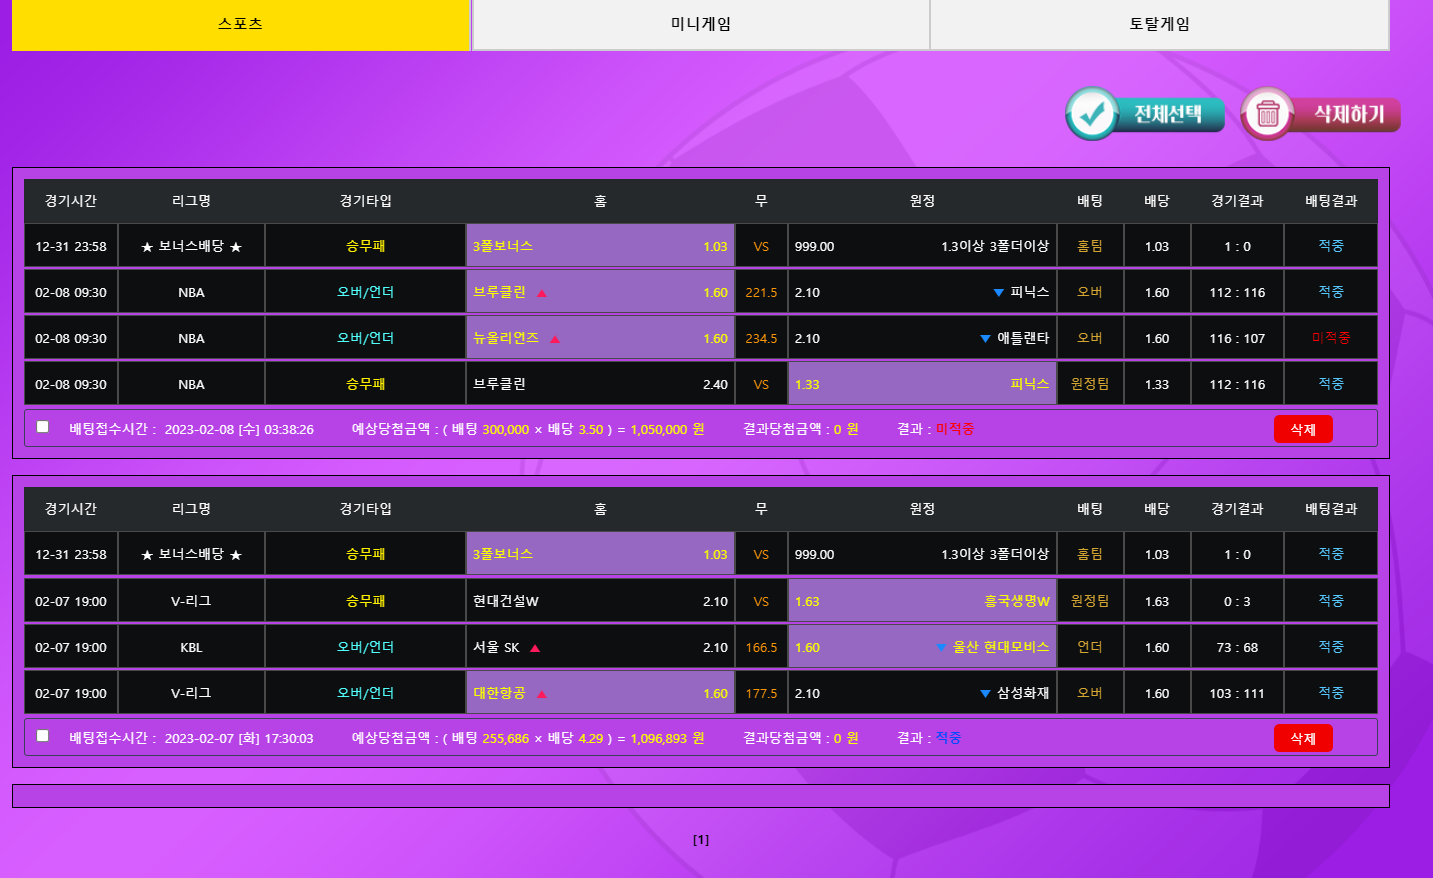This screenshot has width=1433, height=878.
Task: Check the 2023-02-07 bet slip checkbox
Action: [x=43, y=736]
